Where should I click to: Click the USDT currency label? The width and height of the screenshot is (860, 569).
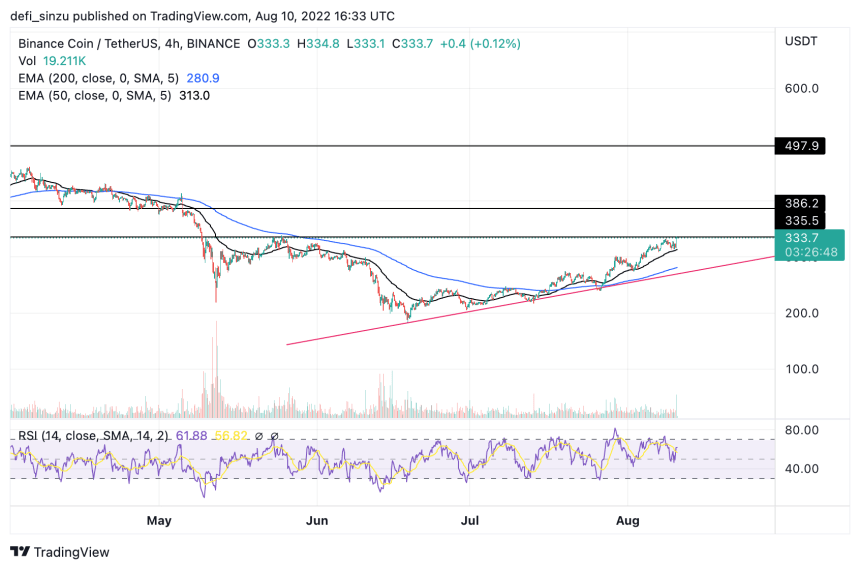pos(801,41)
